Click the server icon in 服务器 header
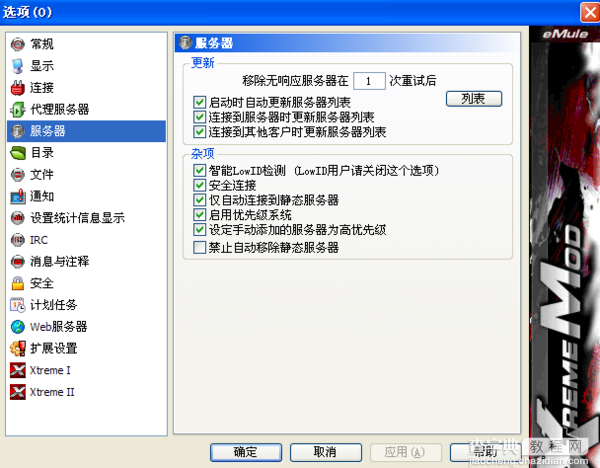The height and width of the screenshot is (468, 600). coord(185,43)
